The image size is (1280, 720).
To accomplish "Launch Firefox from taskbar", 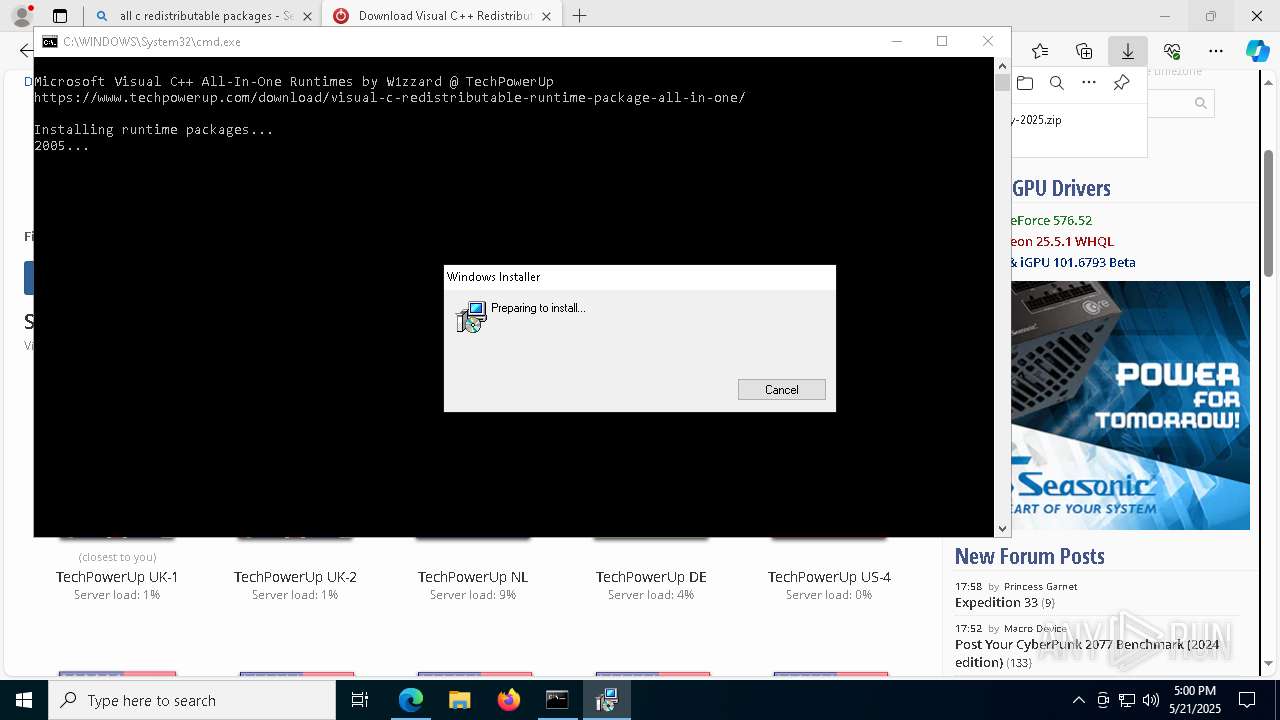I will (x=508, y=700).
